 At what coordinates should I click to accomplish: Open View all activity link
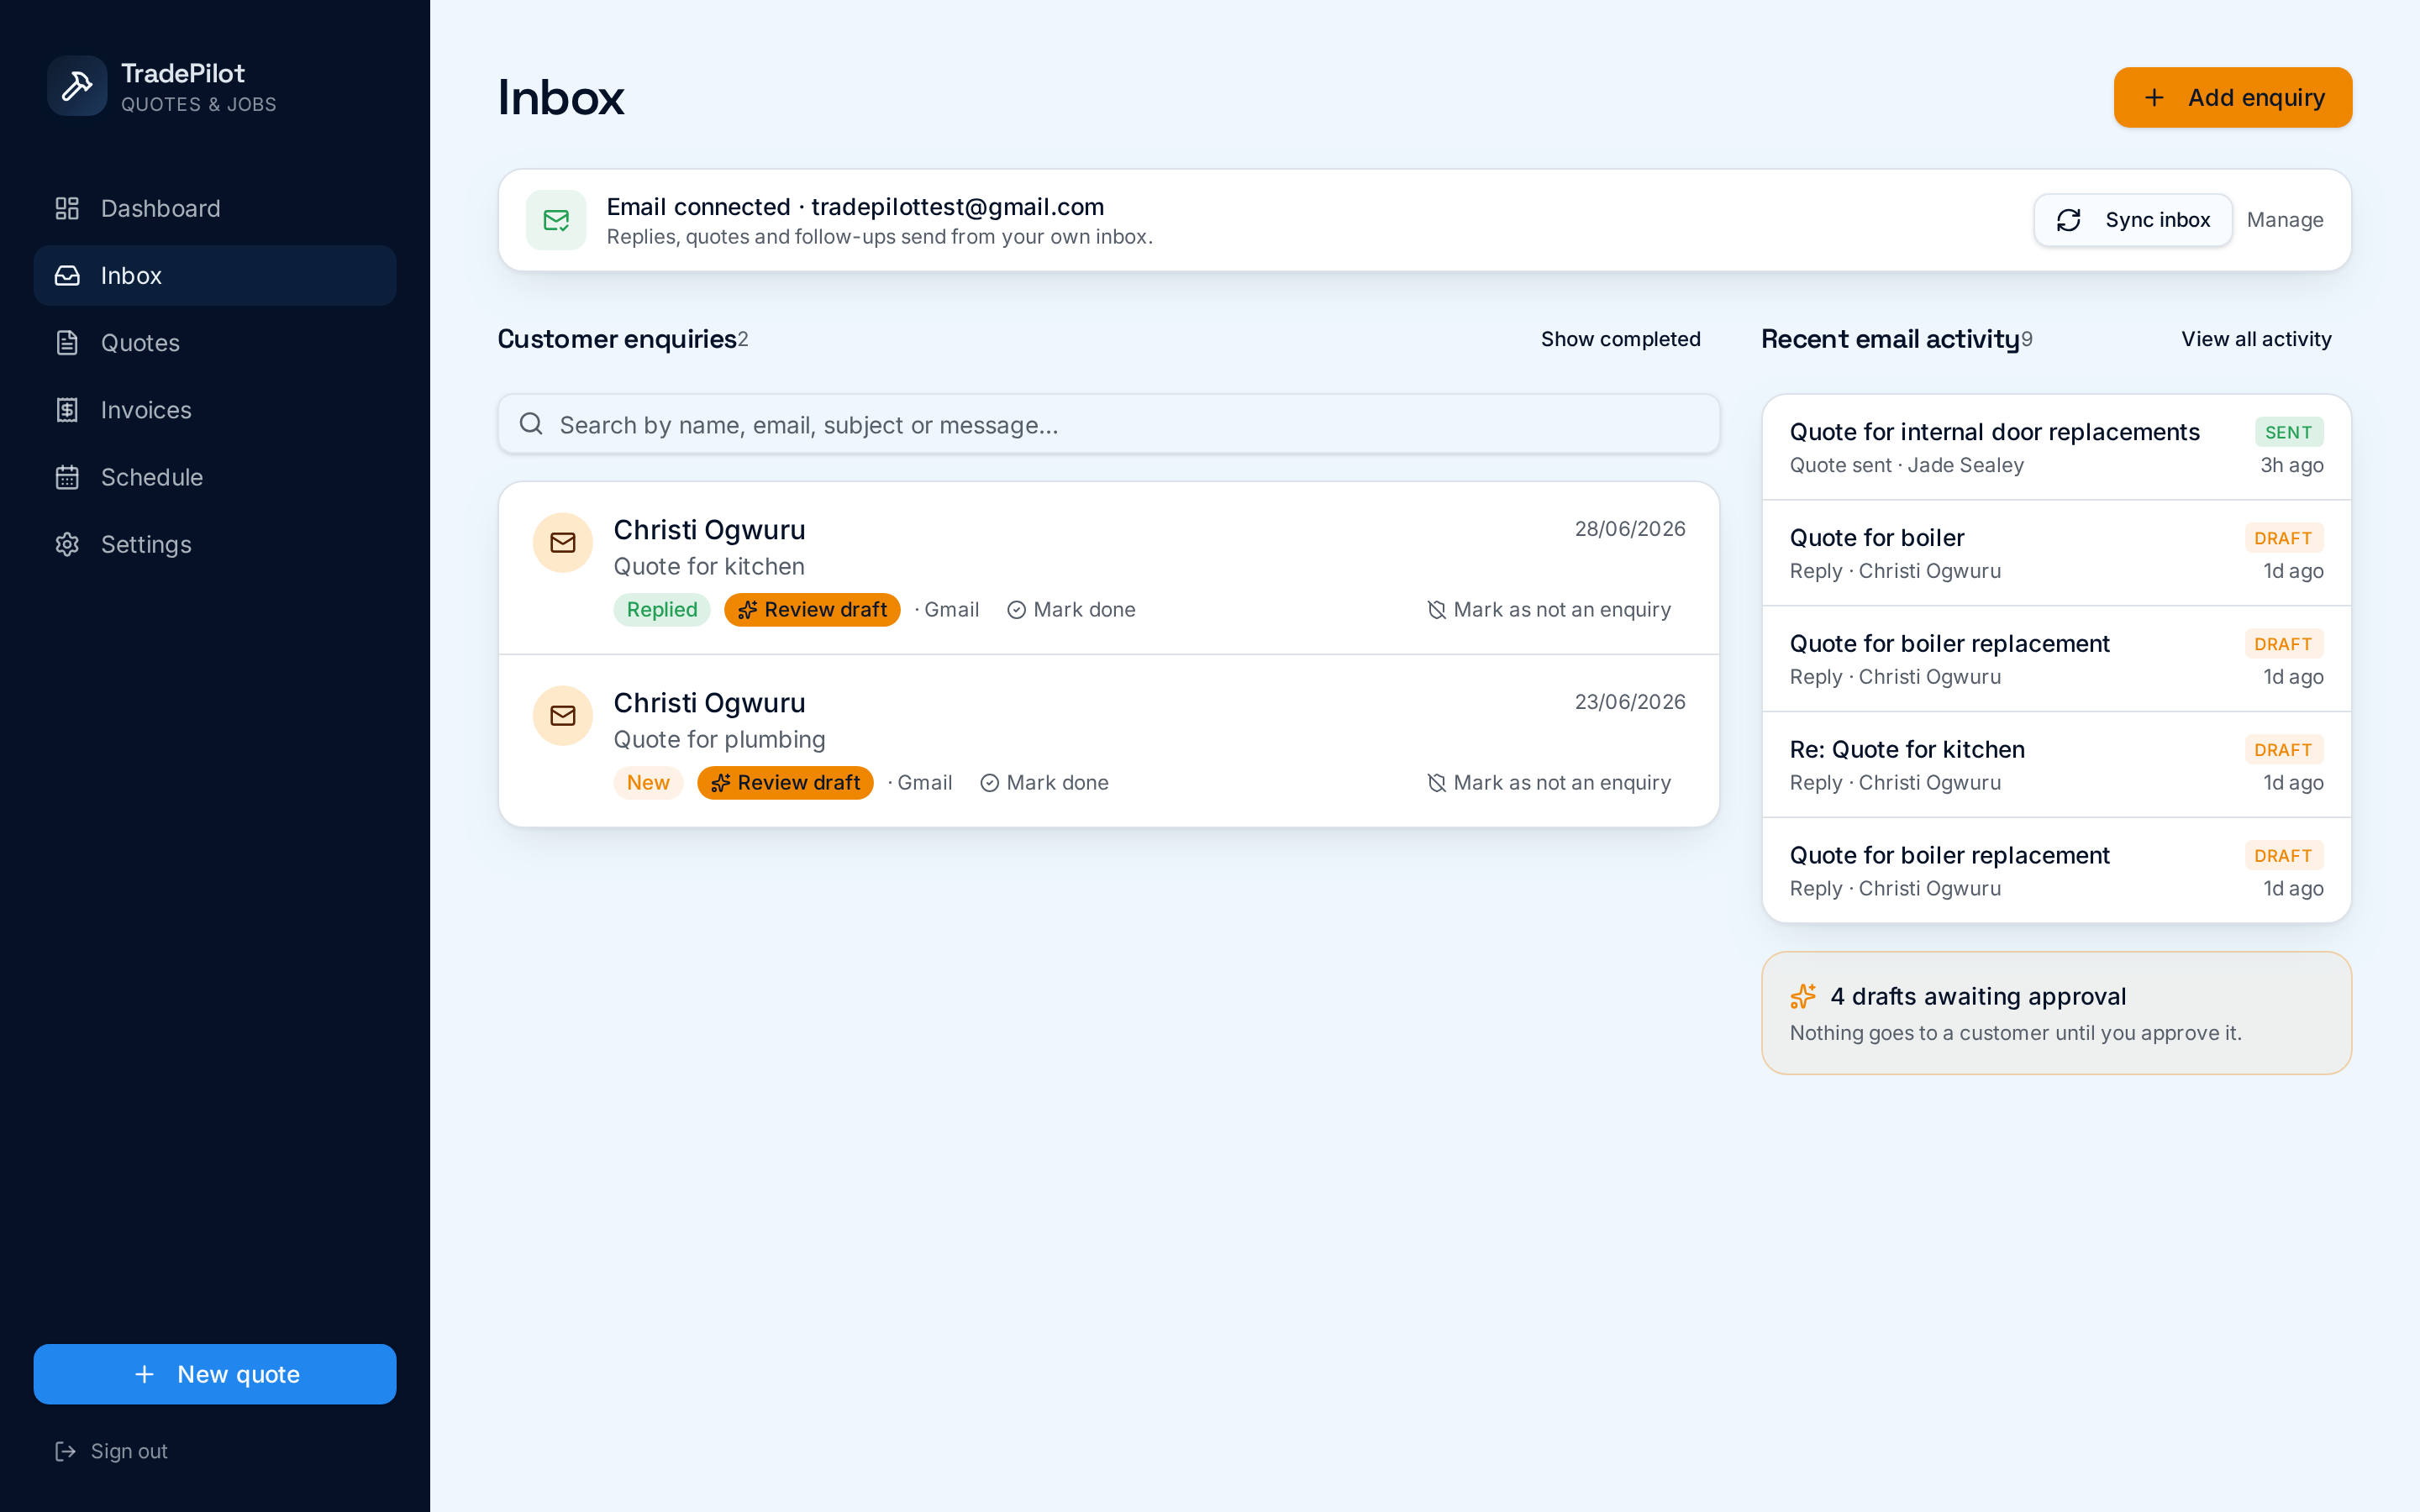coord(2256,339)
